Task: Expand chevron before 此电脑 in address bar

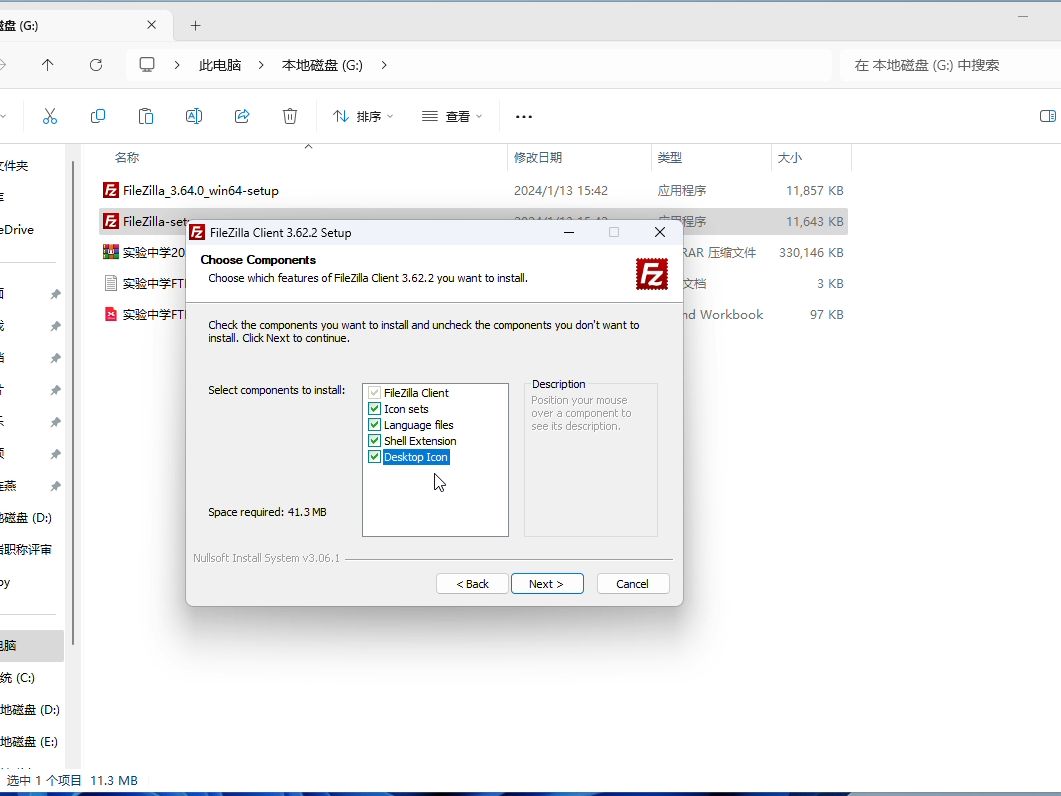Action: (177, 65)
